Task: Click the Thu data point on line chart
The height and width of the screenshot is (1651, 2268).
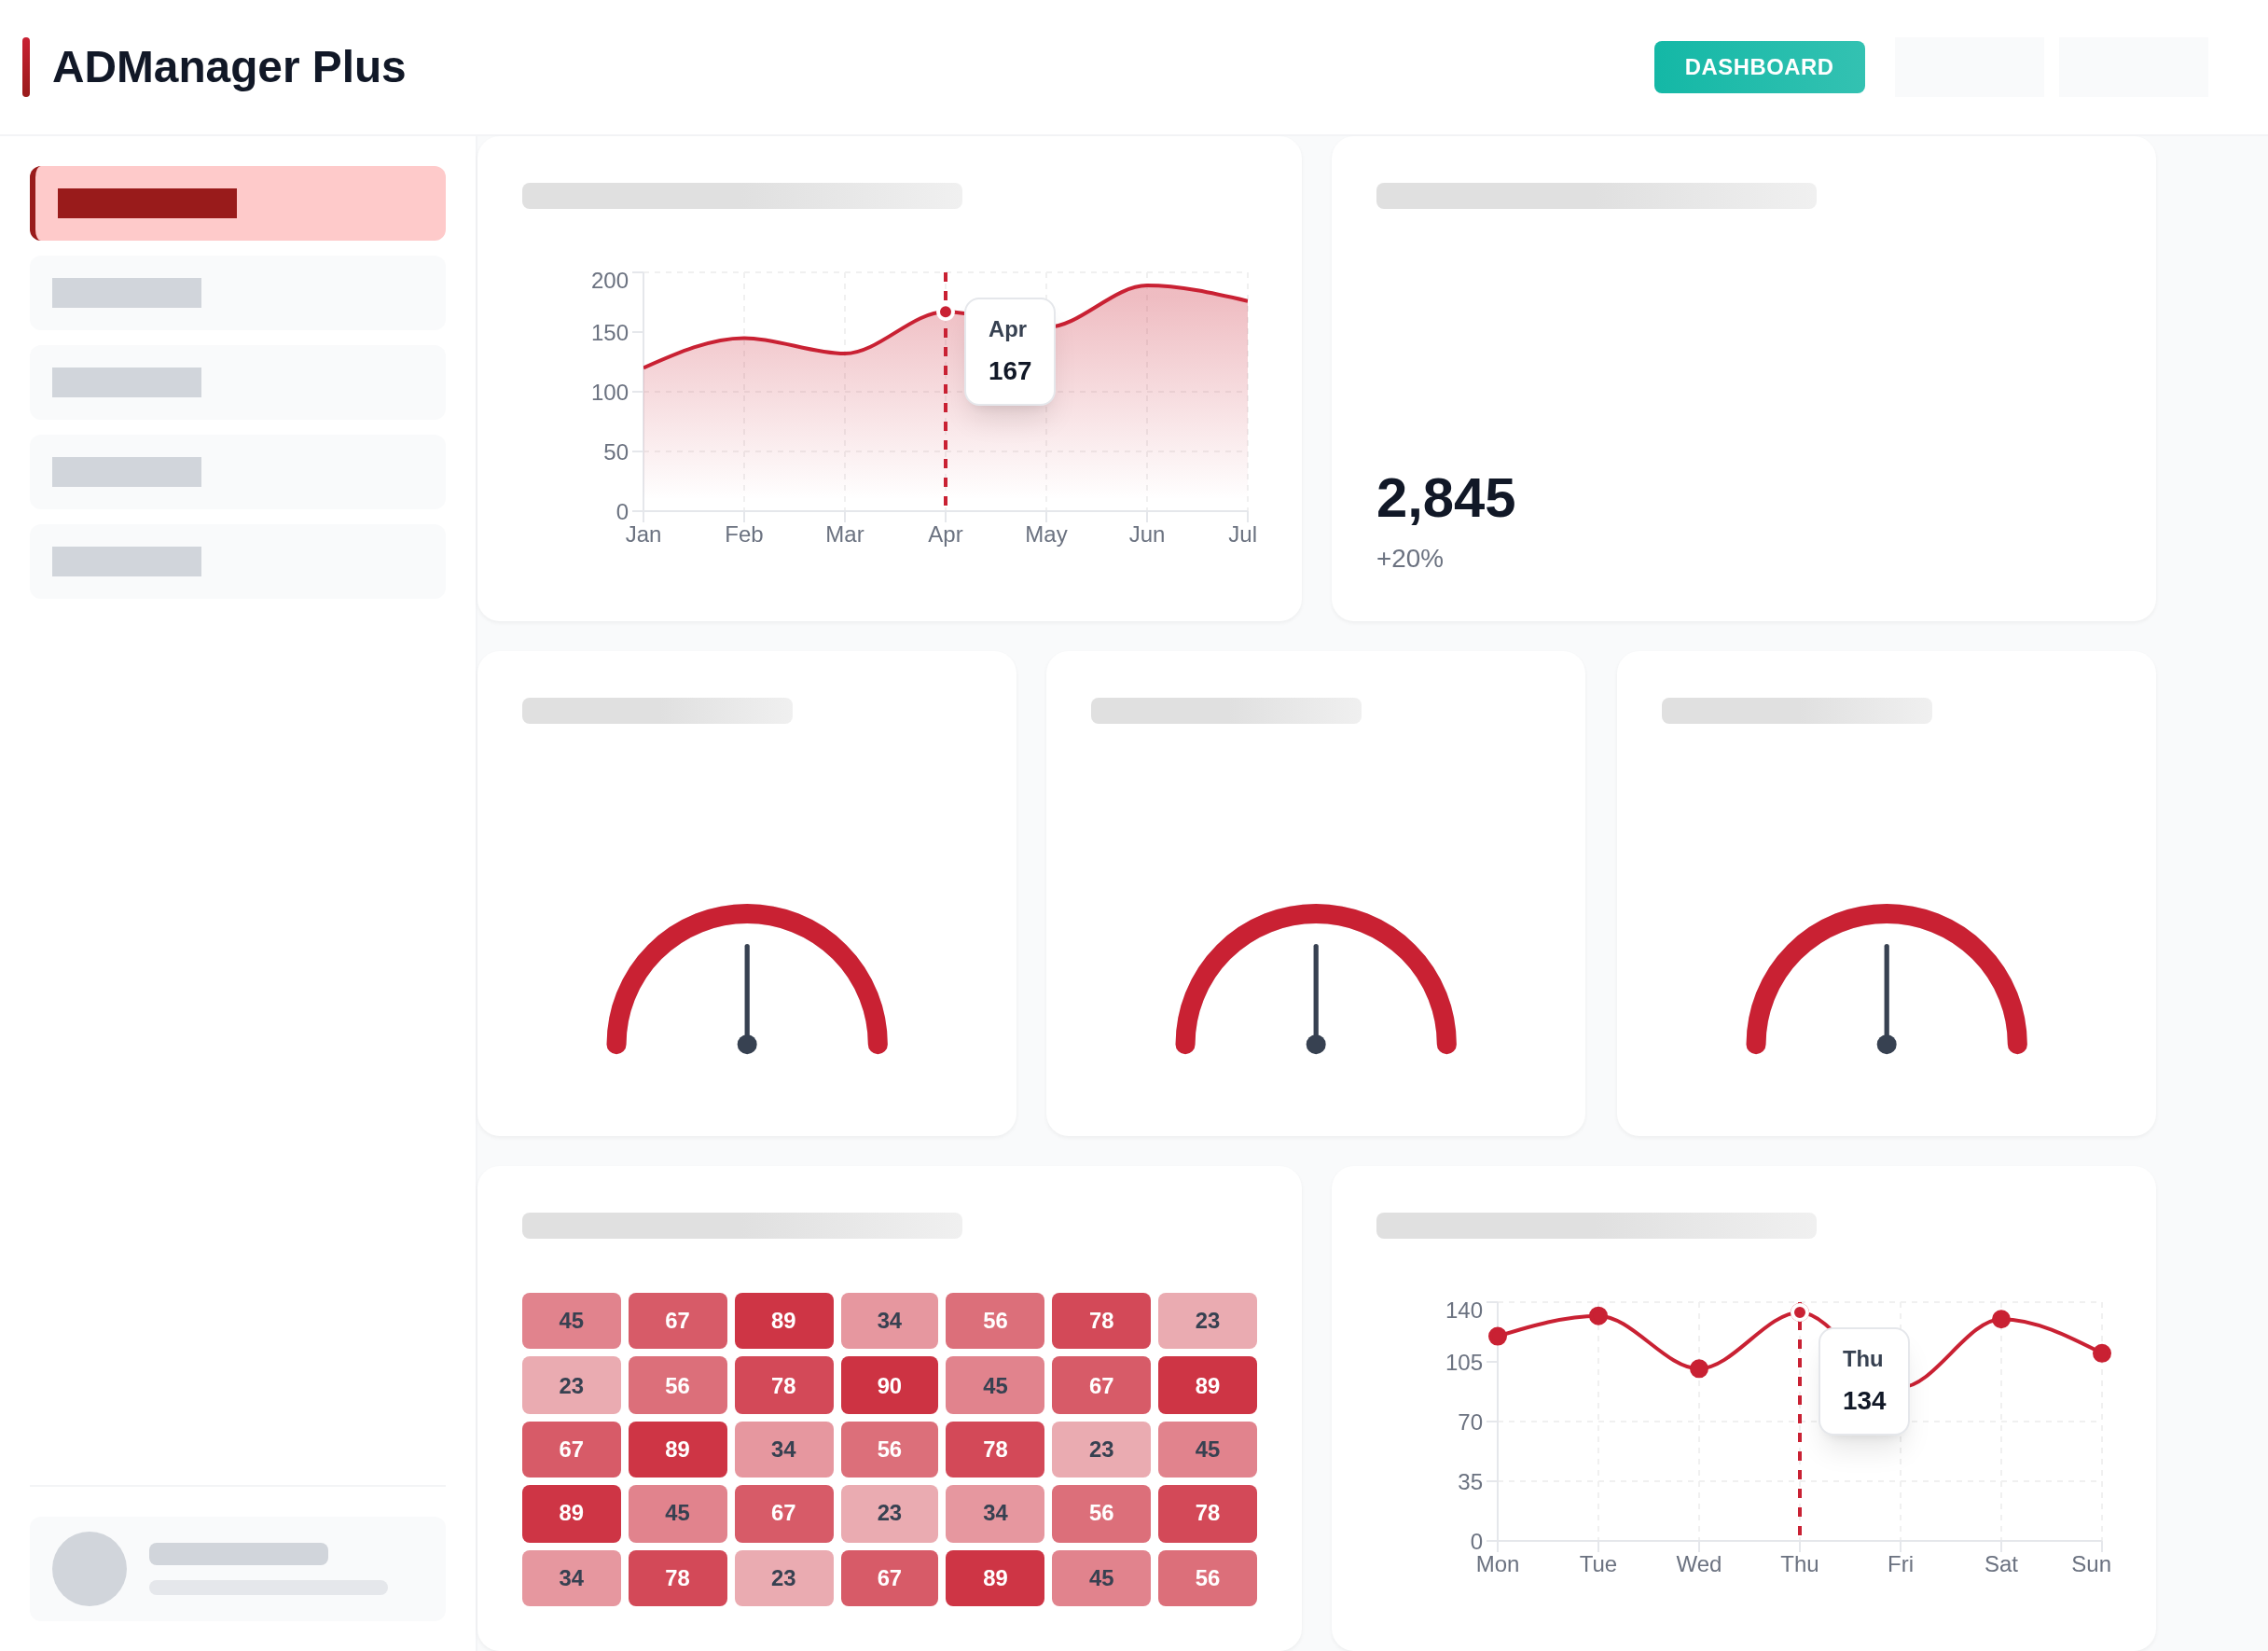Action: click(1799, 1312)
